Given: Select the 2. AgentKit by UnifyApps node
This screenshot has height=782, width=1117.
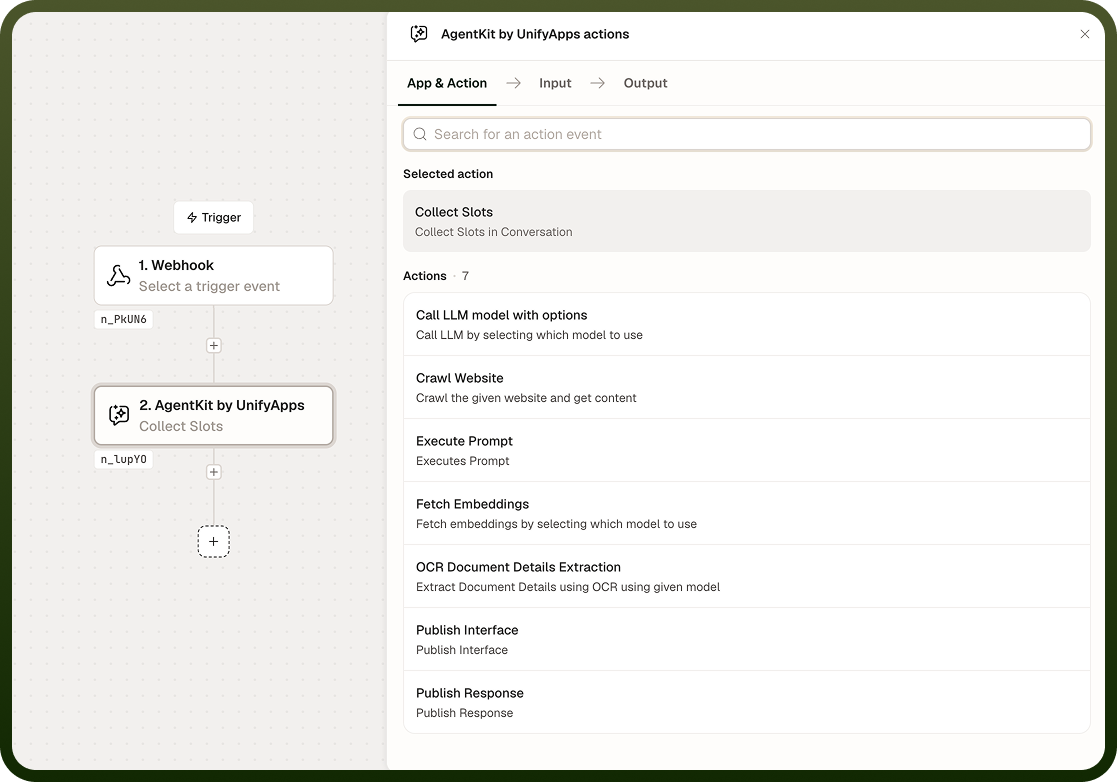Looking at the screenshot, I should [214, 415].
